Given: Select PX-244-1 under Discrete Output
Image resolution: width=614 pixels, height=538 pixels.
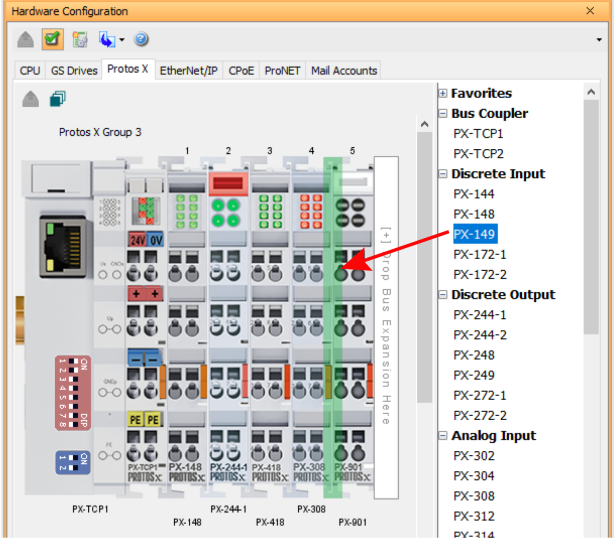Looking at the screenshot, I should pos(480,315).
